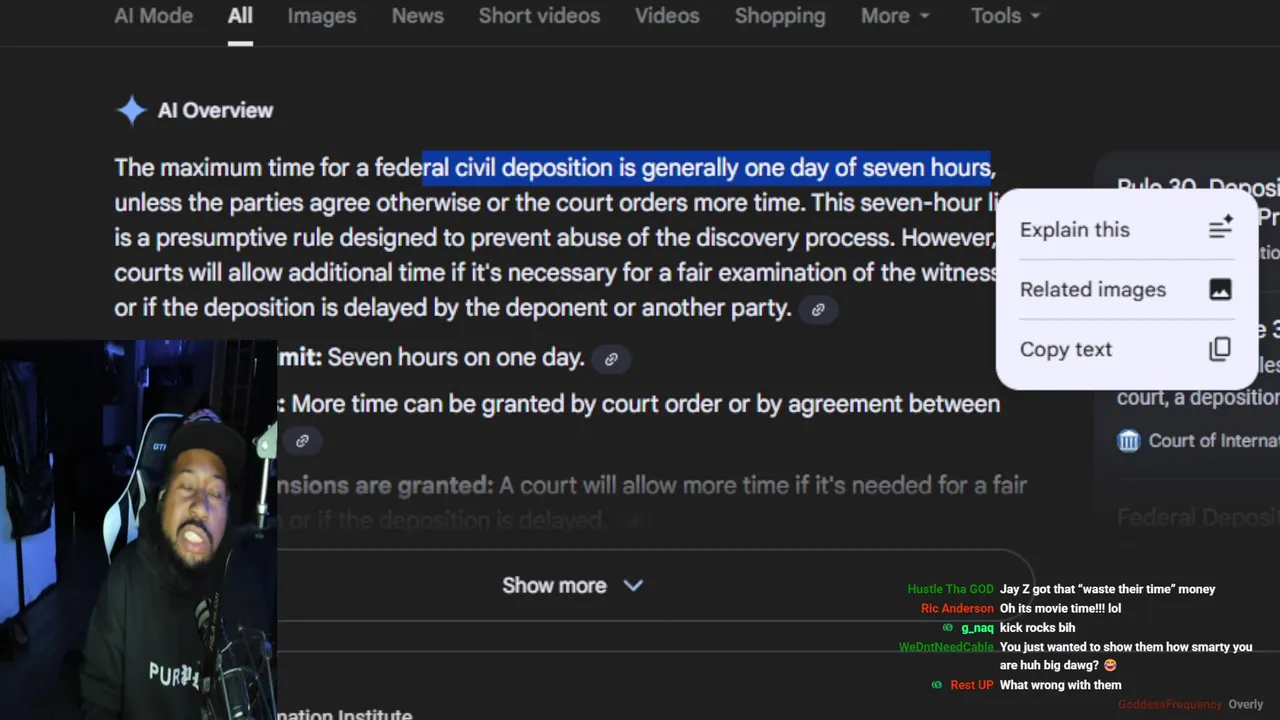Click chat message 'Oh its movie time!!! lol'

click(1061, 608)
